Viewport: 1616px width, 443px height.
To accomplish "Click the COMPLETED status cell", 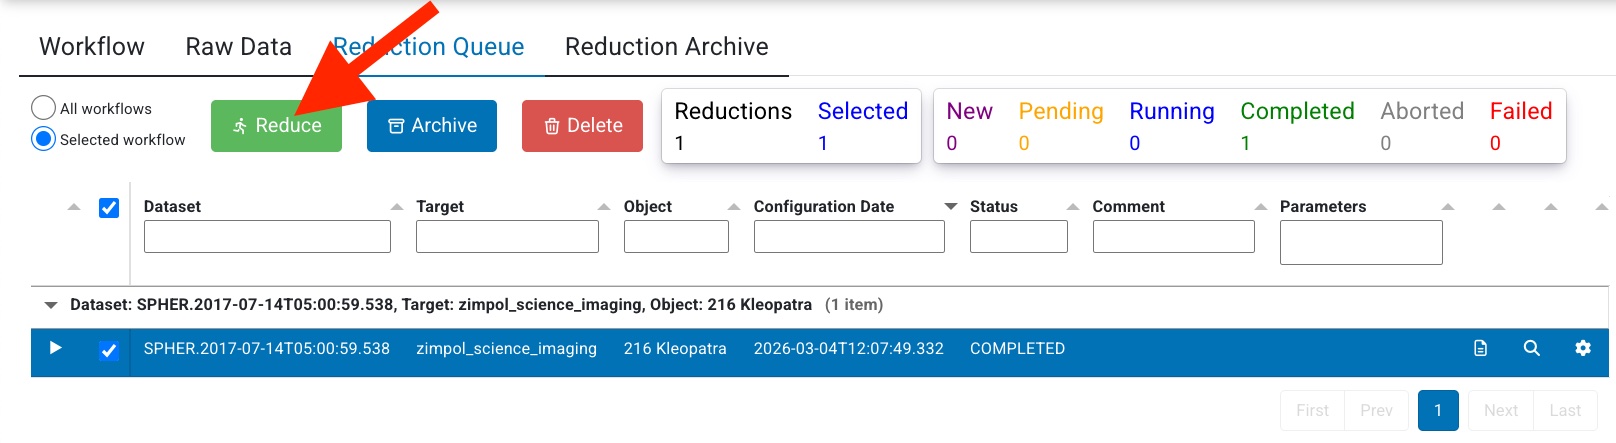I will coord(1017,349).
